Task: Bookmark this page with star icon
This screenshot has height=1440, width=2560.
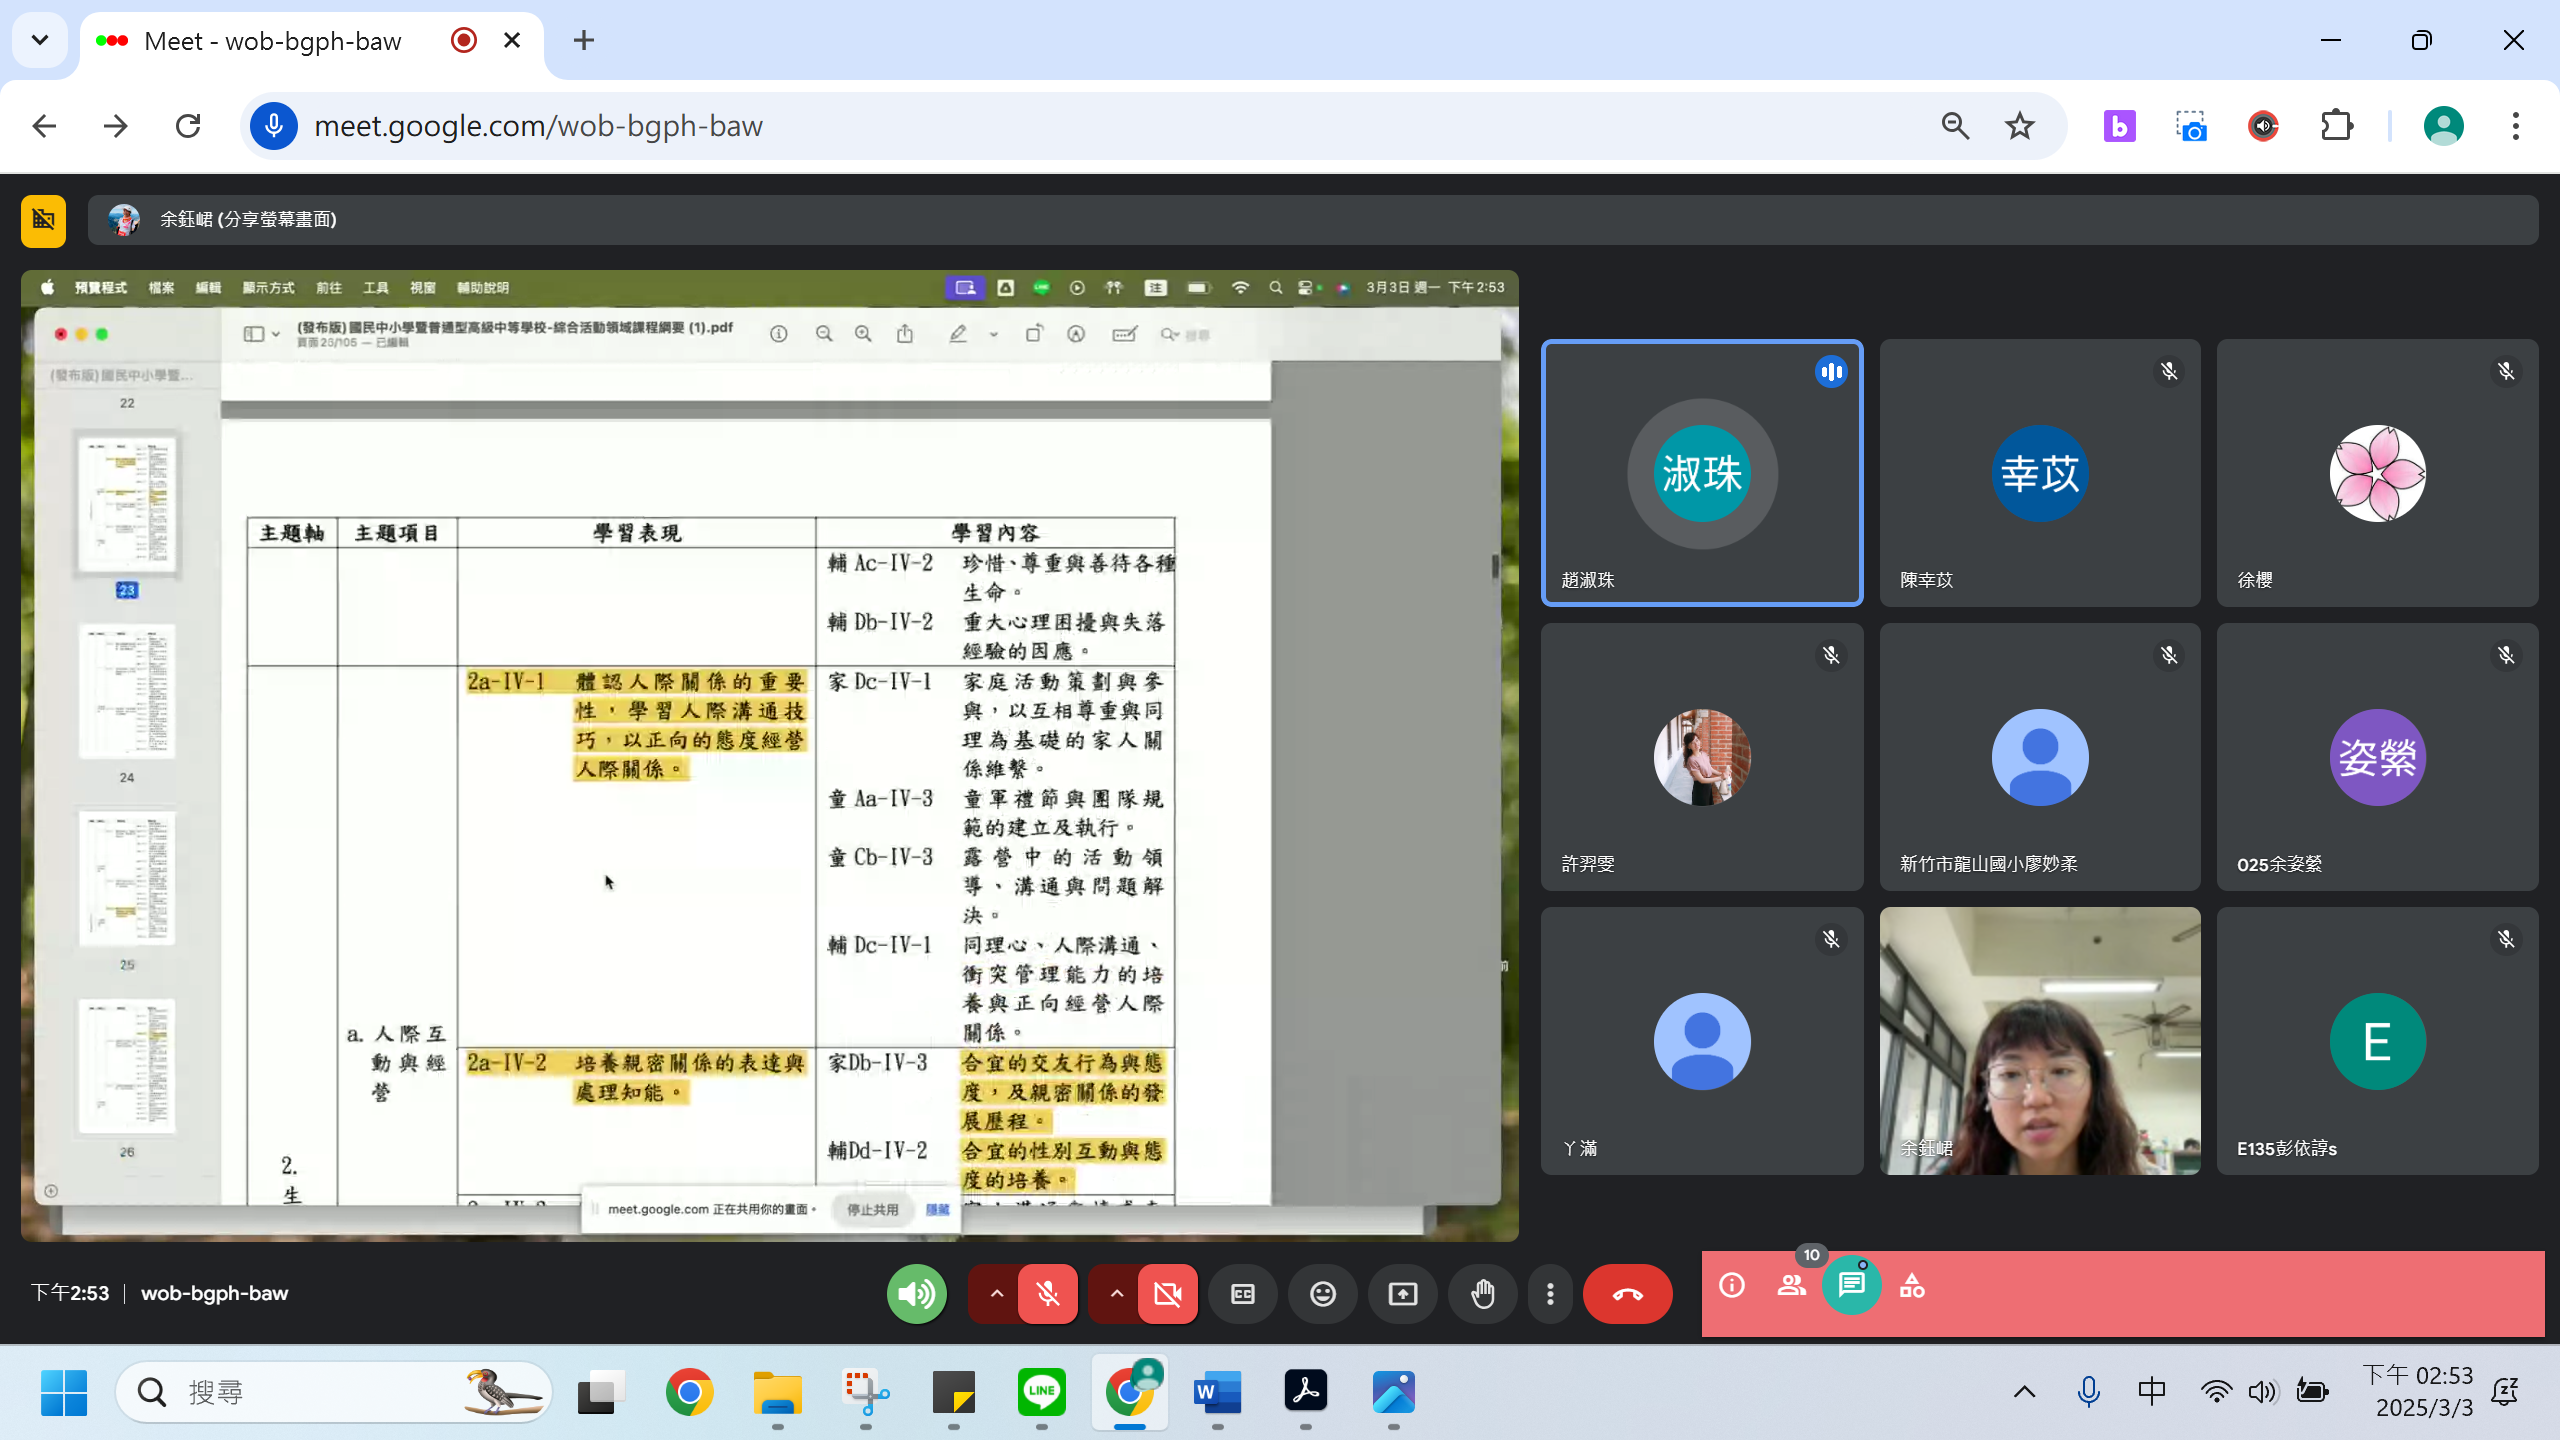Action: [2019, 126]
